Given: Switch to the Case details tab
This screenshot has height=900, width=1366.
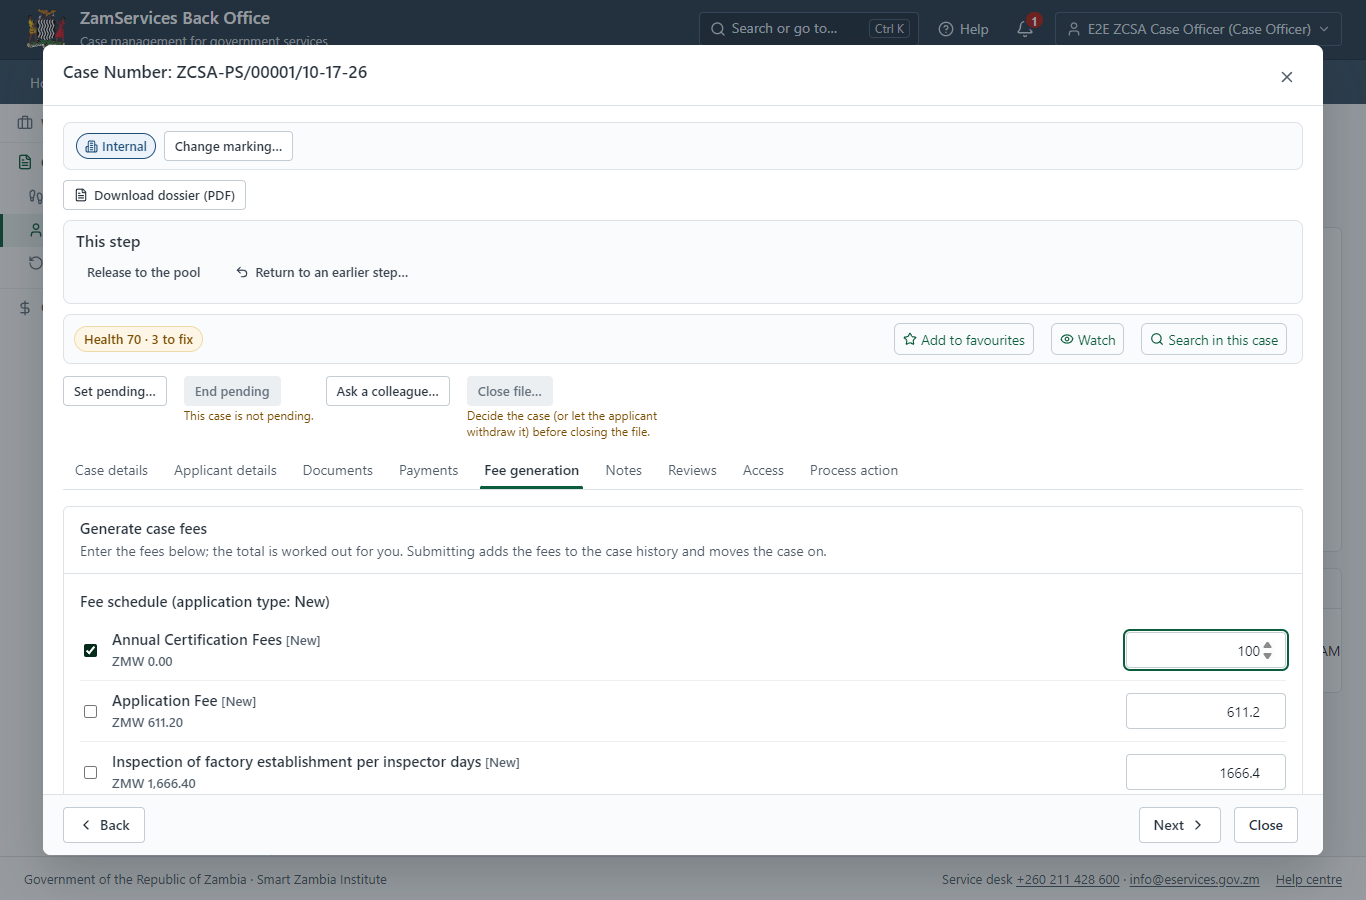Looking at the screenshot, I should click(x=111, y=470).
